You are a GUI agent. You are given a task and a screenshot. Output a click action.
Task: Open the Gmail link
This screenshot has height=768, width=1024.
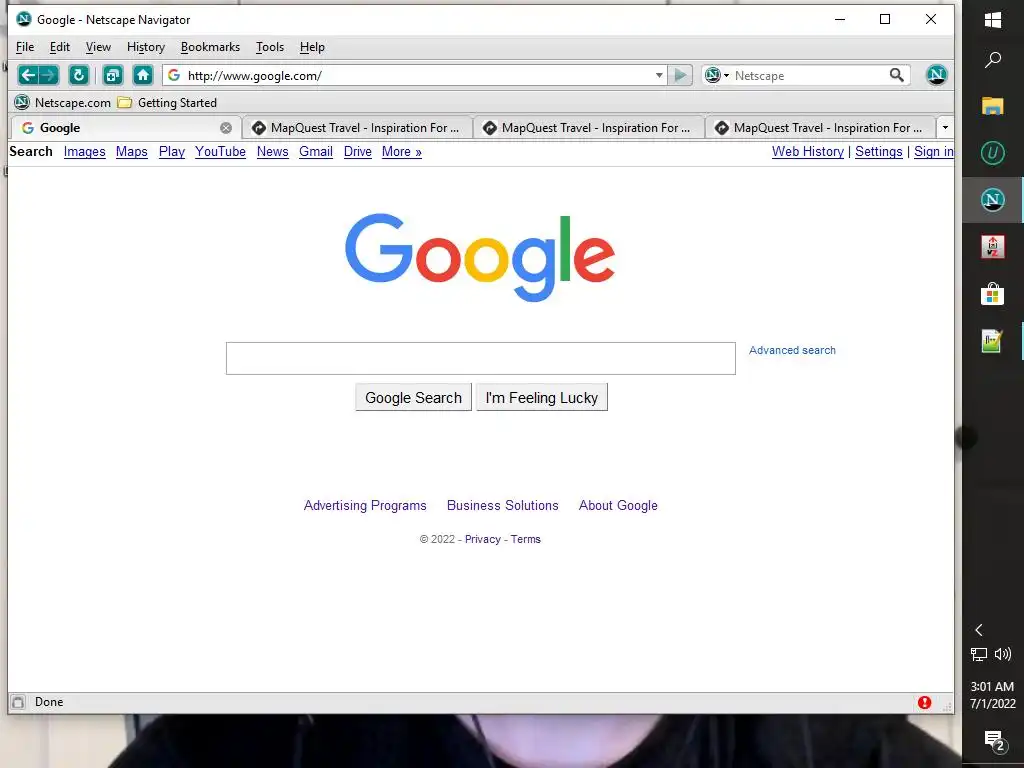point(315,152)
